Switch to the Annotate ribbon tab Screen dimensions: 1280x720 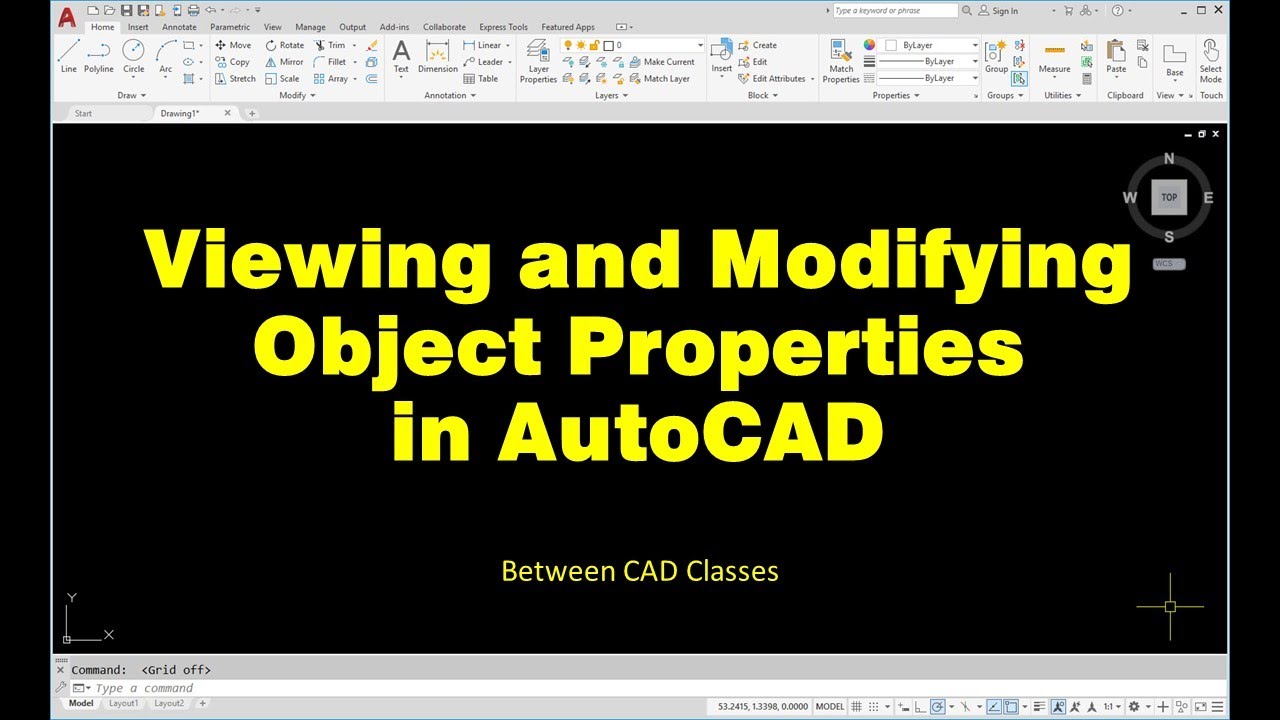(x=180, y=27)
